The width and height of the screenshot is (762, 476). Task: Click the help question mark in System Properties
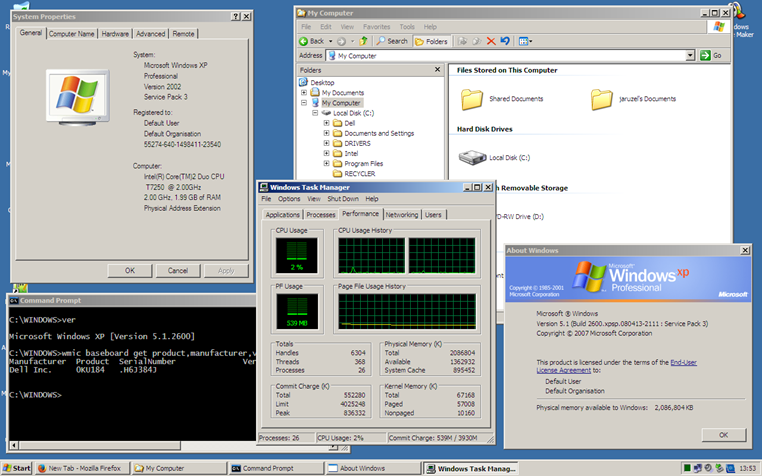tap(236, 17)
